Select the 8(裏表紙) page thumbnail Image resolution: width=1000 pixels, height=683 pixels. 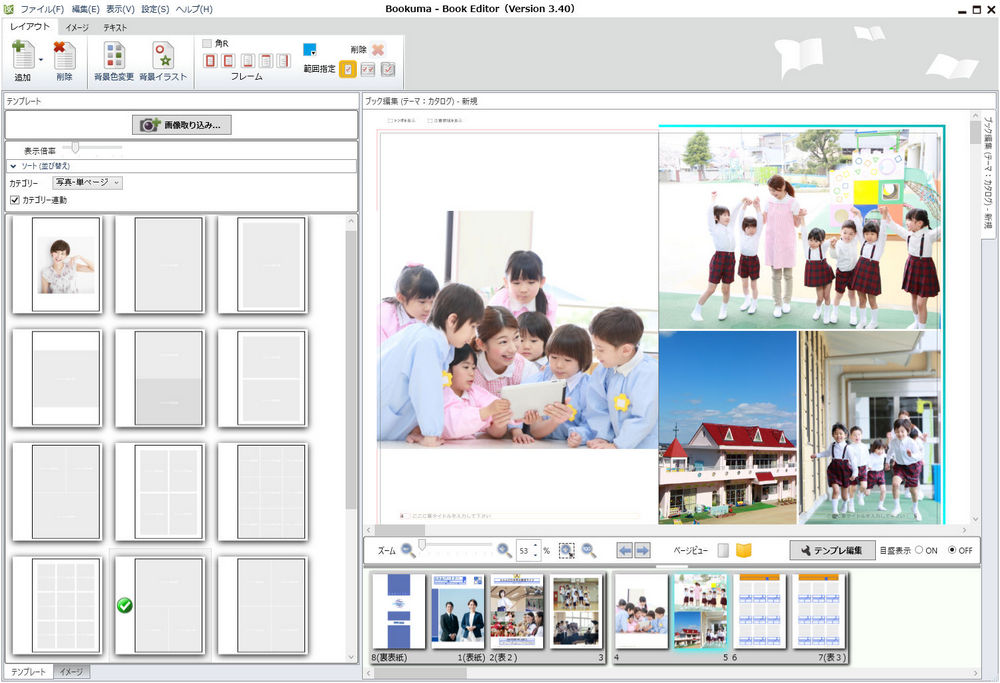[x=398, y=611]
